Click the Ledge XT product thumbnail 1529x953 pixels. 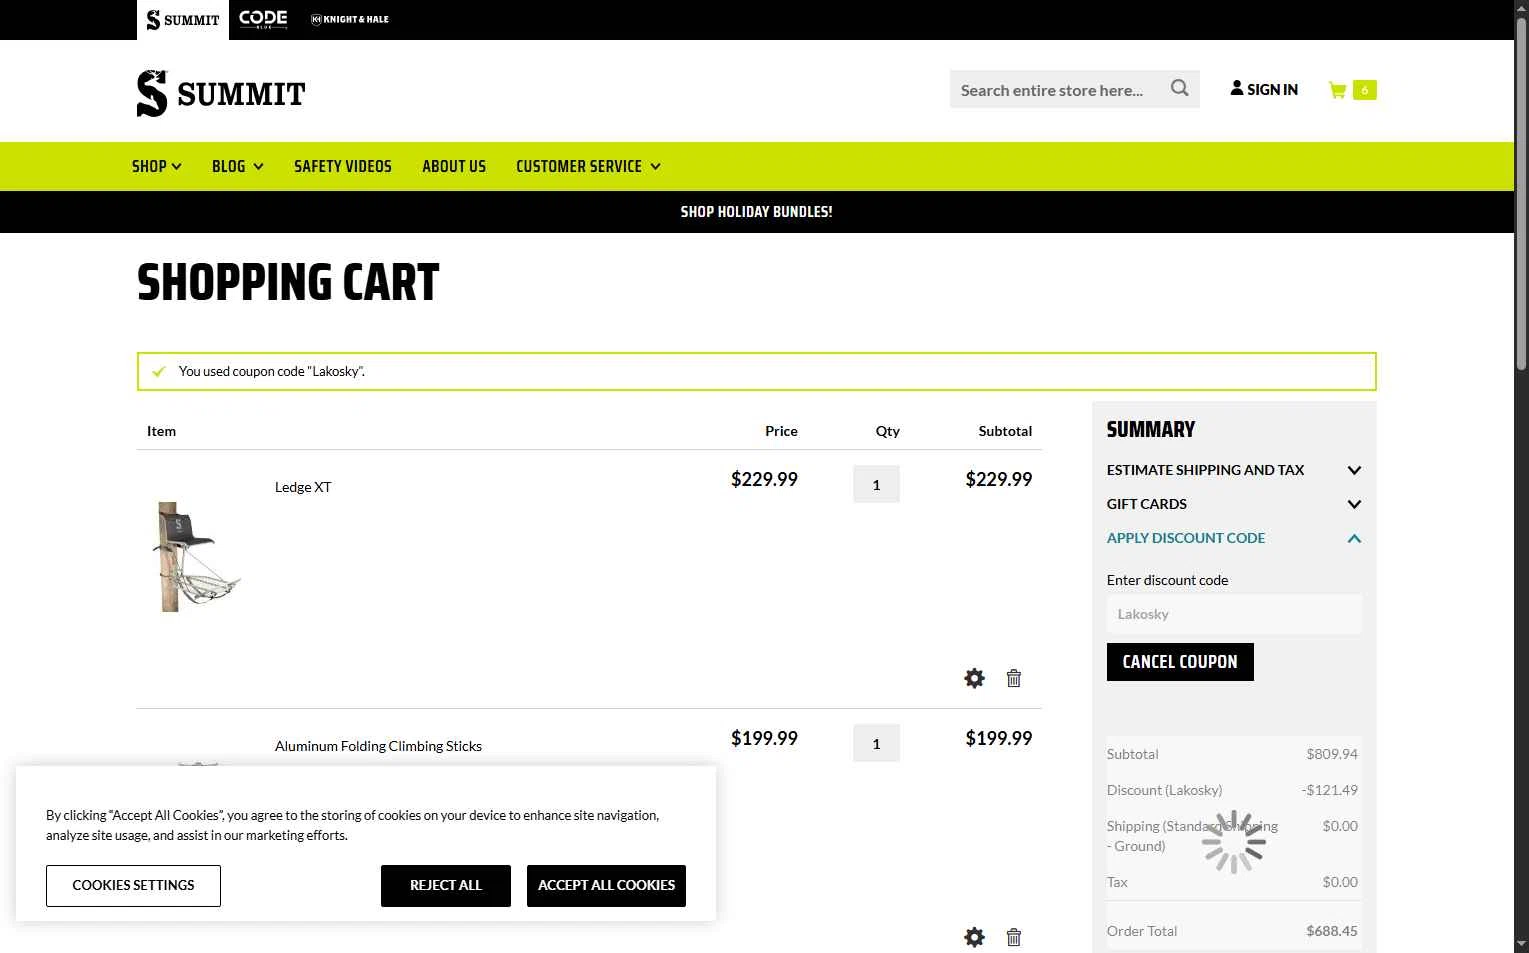point(197,557)
